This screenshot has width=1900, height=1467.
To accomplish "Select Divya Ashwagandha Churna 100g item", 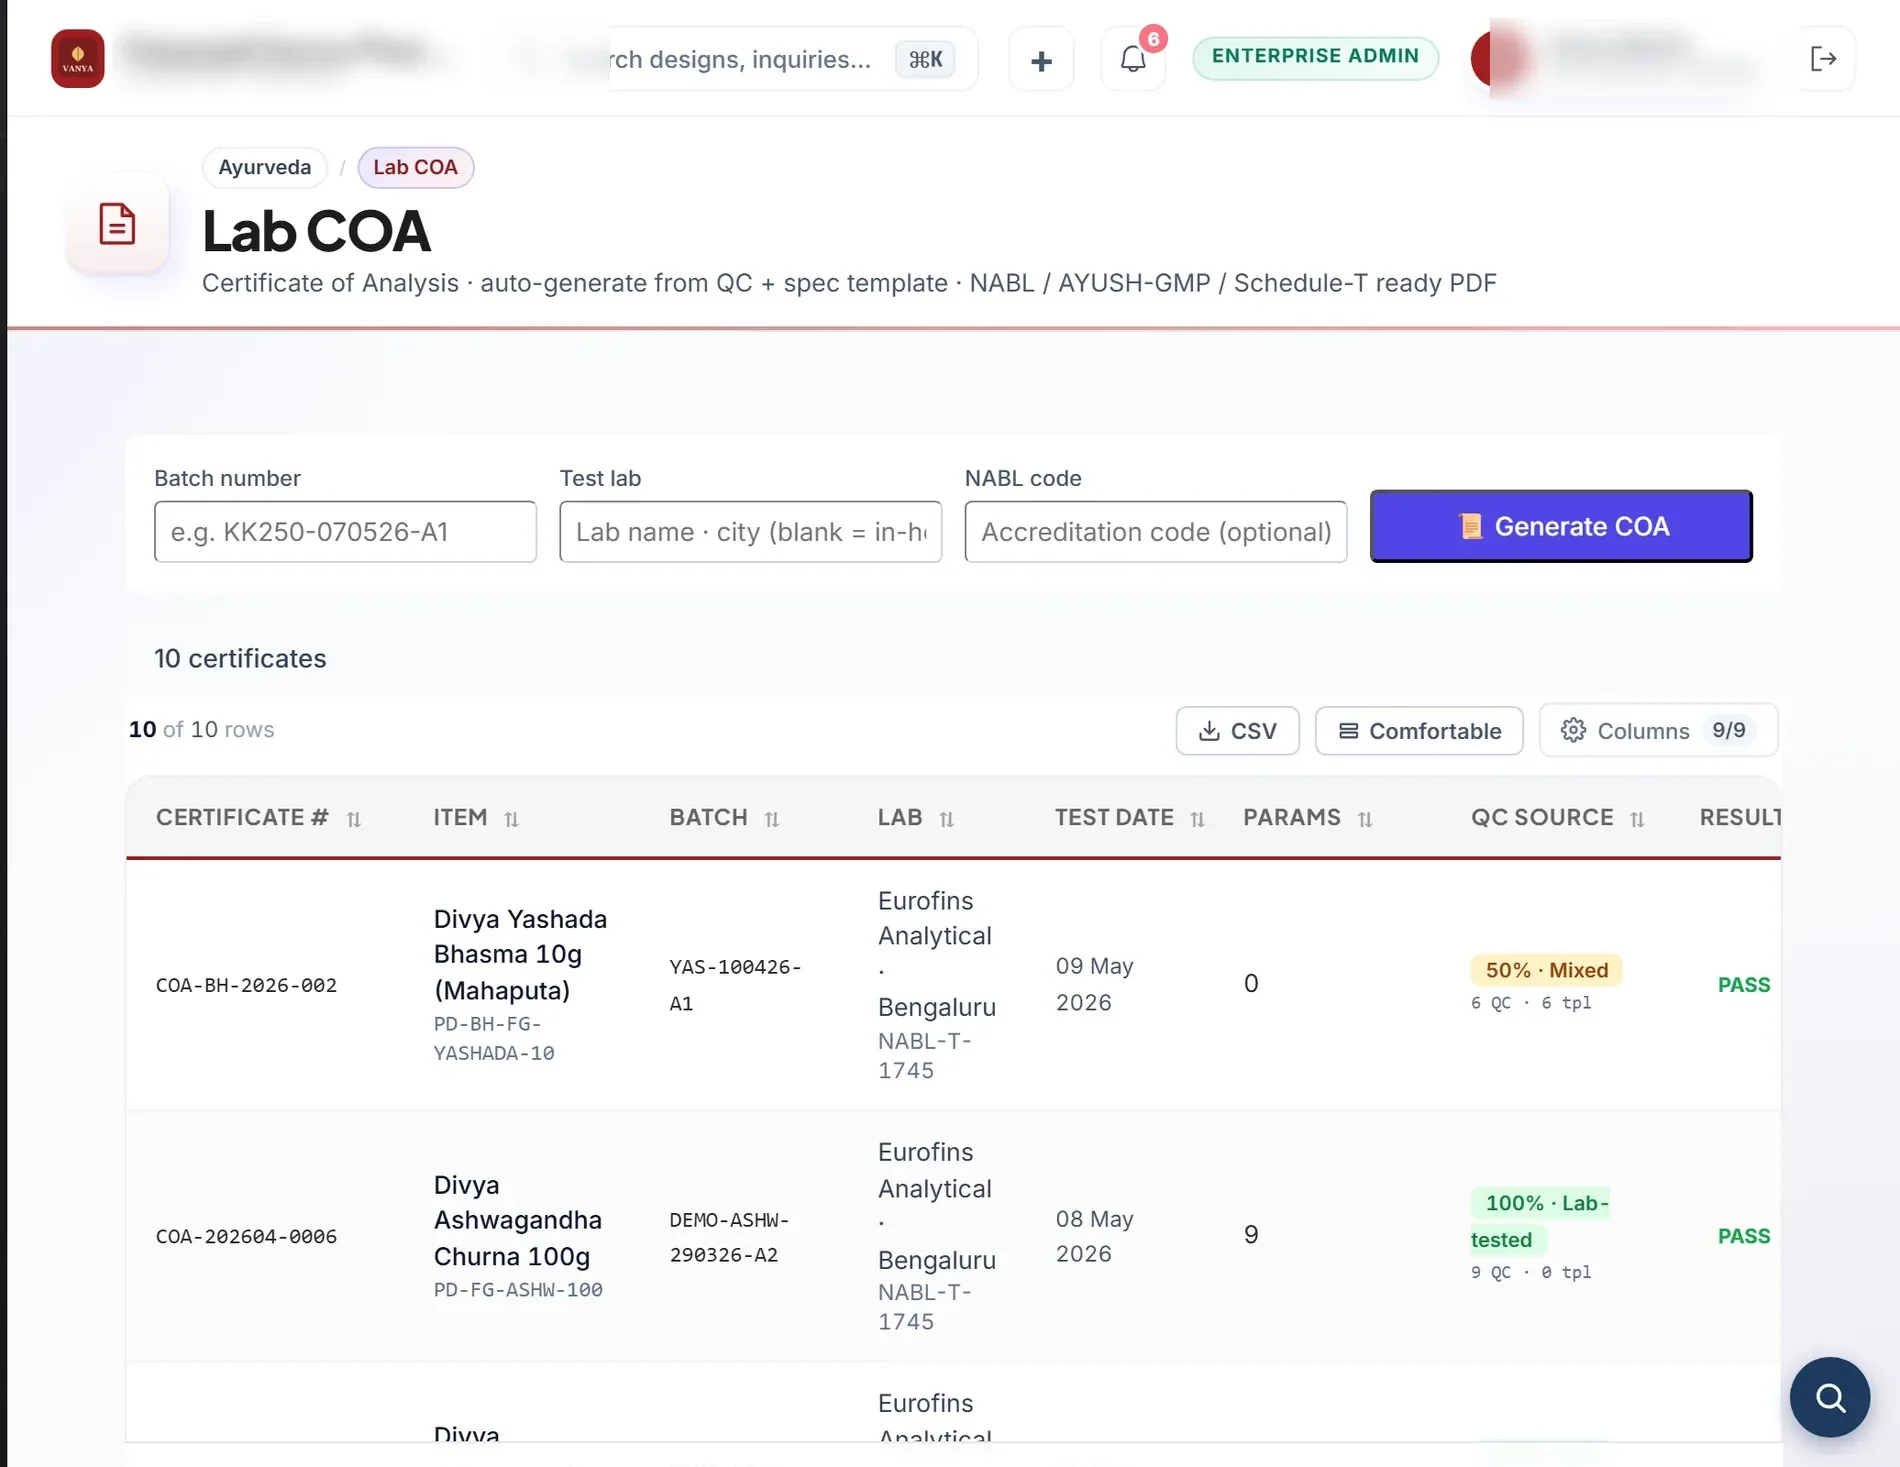I will click(x=518, y=1220).
